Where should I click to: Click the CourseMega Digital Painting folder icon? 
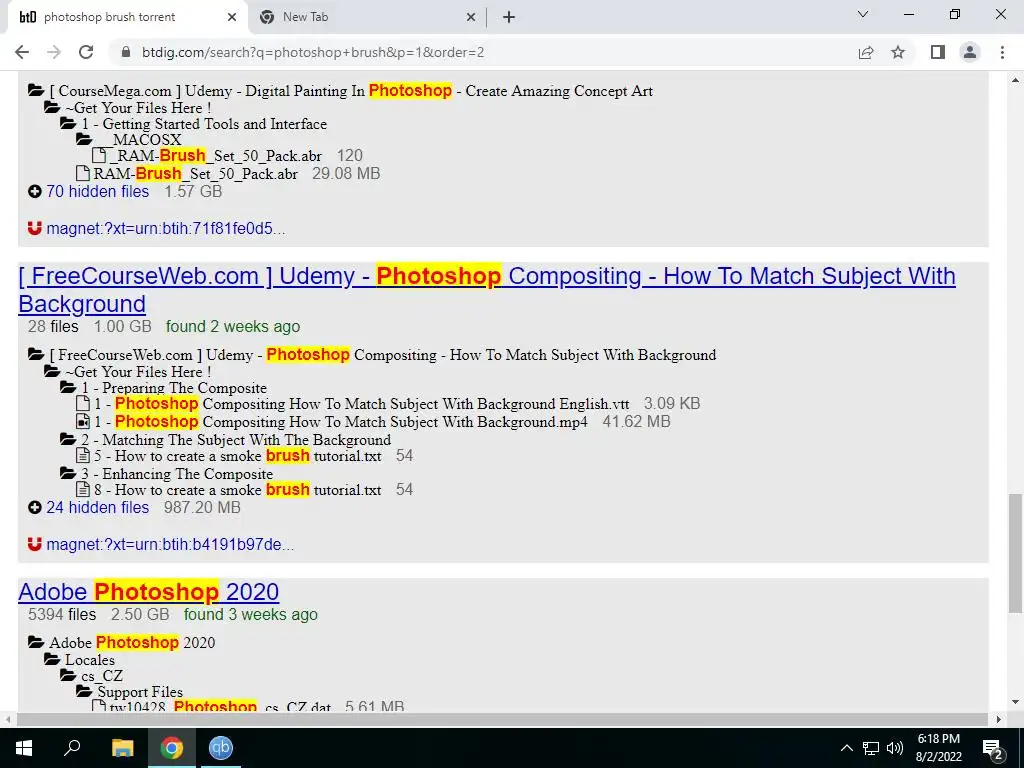point(36,90)
